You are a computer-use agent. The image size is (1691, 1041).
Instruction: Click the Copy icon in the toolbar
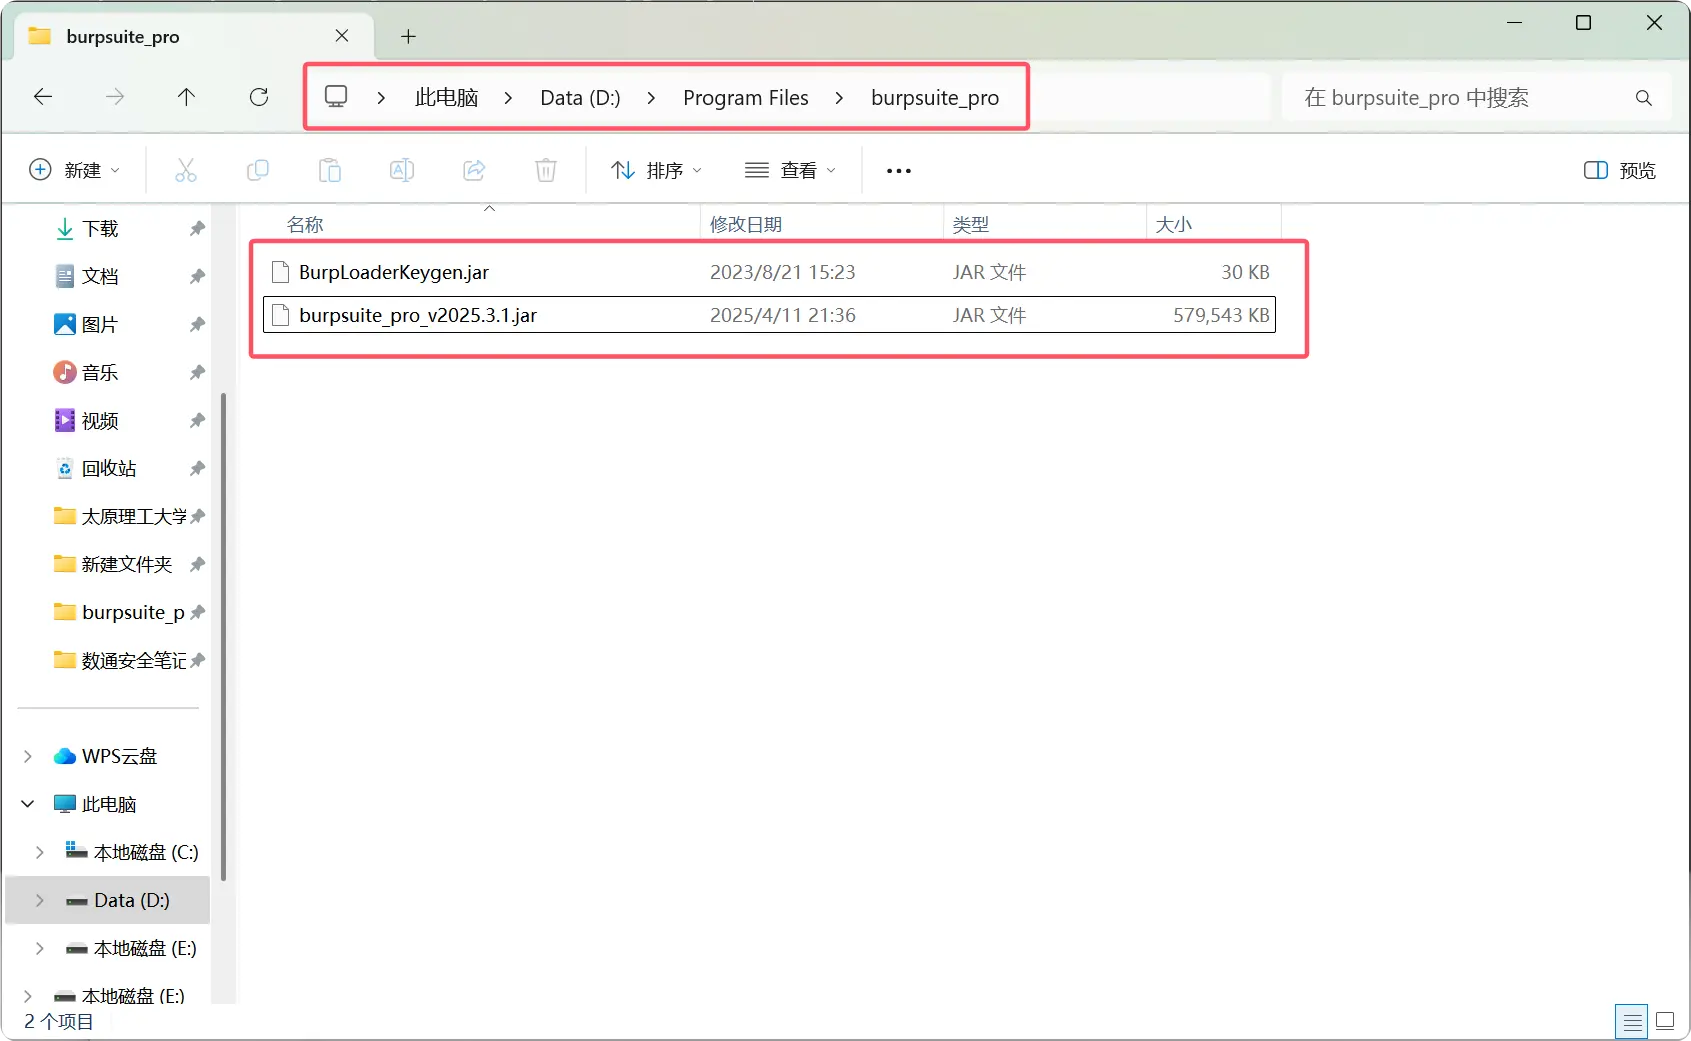pyautogui.click(x=257, y=170)
